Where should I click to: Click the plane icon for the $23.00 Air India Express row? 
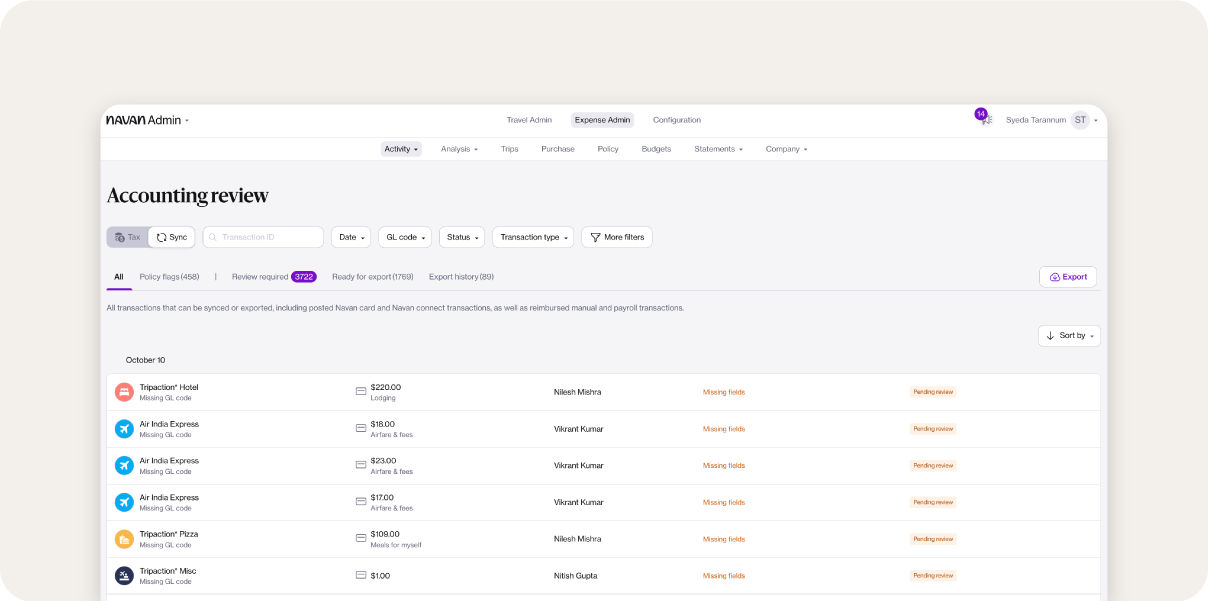[x=124, y=466]
